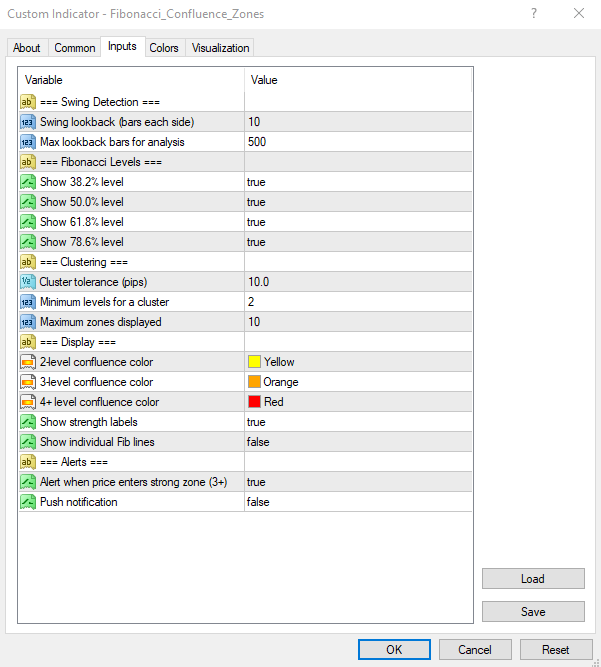Click the Reset button

556,650
